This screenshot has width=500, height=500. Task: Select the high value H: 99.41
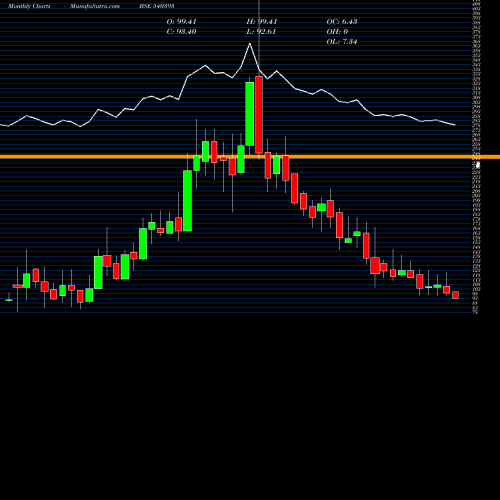pyautogui.click(x=262, y=22)
